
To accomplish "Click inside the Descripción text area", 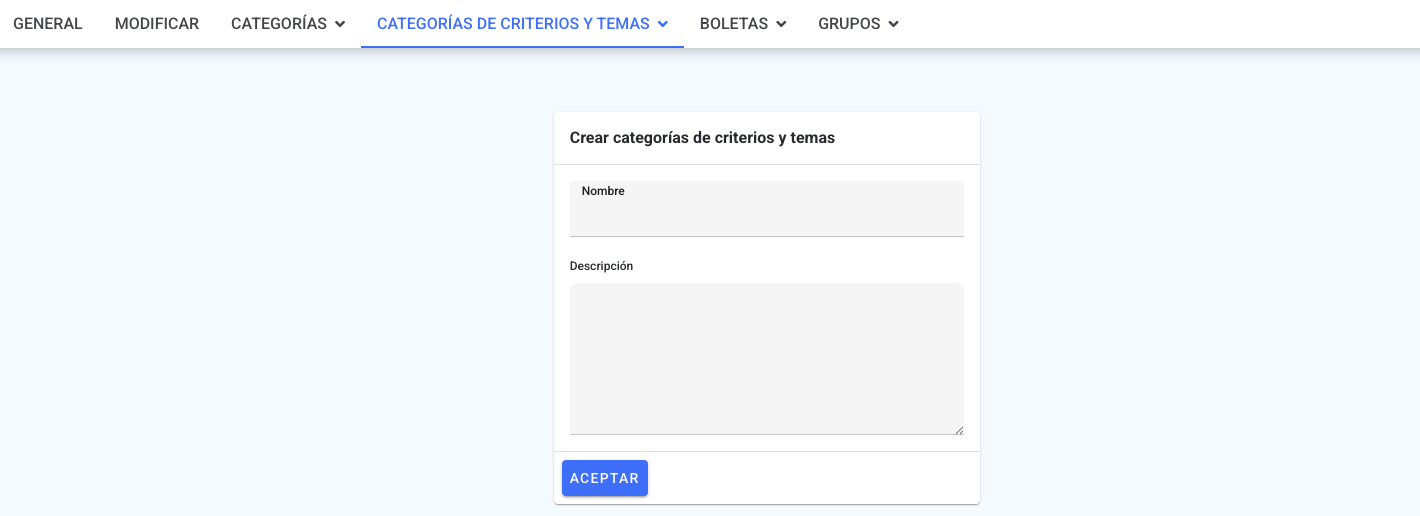I will click(x=767, y=359).
